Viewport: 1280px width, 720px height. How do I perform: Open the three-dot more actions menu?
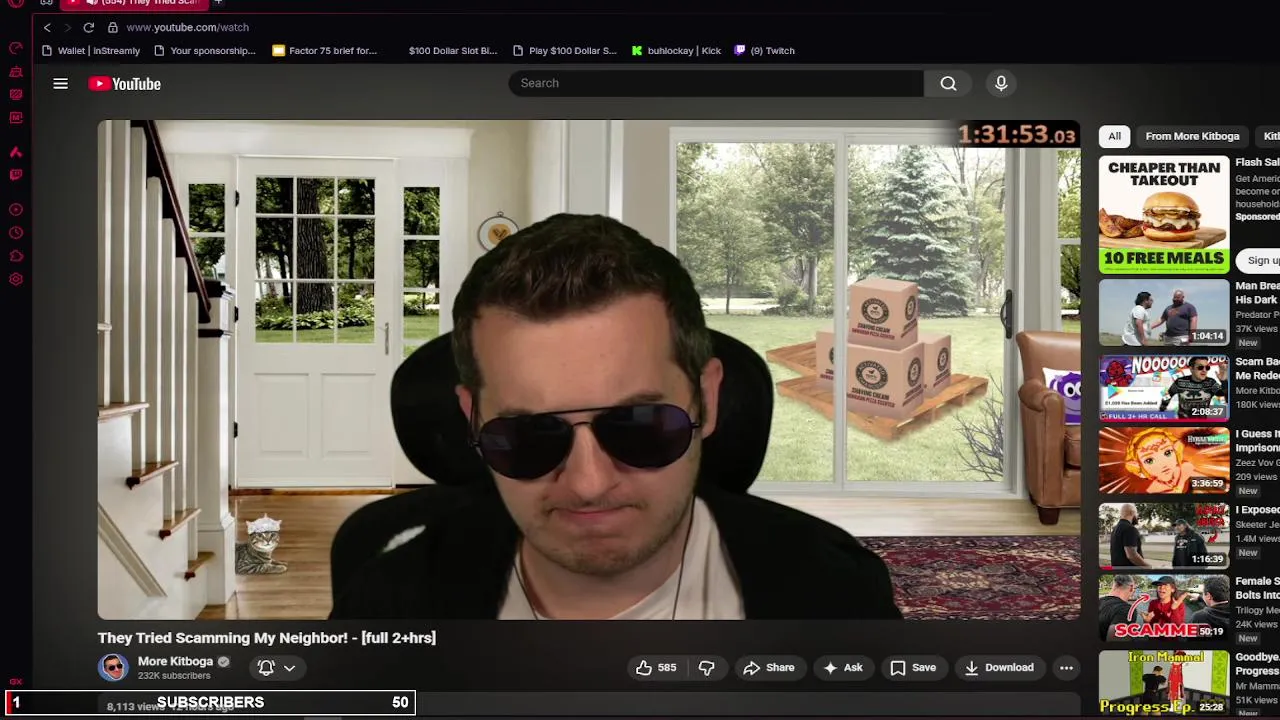coord(1066,668)
